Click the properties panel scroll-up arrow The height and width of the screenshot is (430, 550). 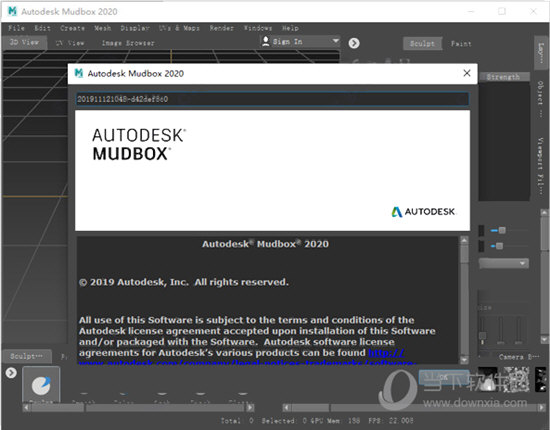click(544, 212)
